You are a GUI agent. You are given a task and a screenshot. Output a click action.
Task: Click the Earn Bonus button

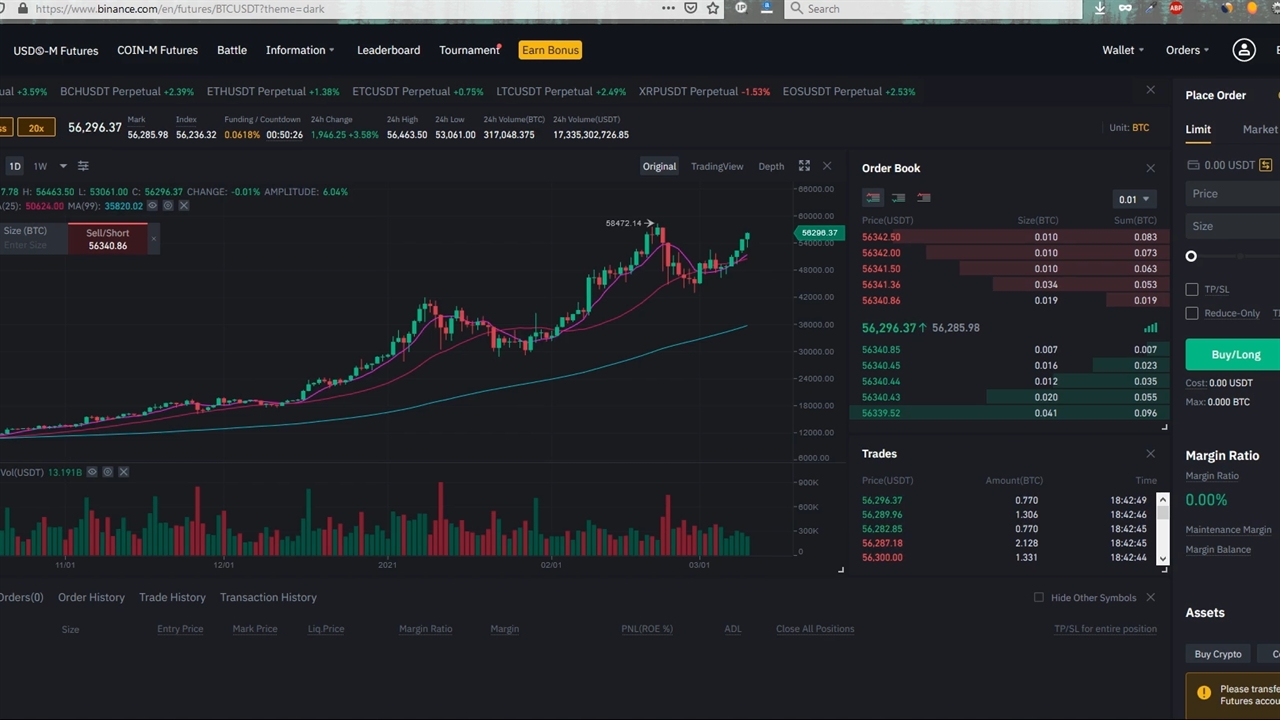pyautogui.click(x=550, y=50)
